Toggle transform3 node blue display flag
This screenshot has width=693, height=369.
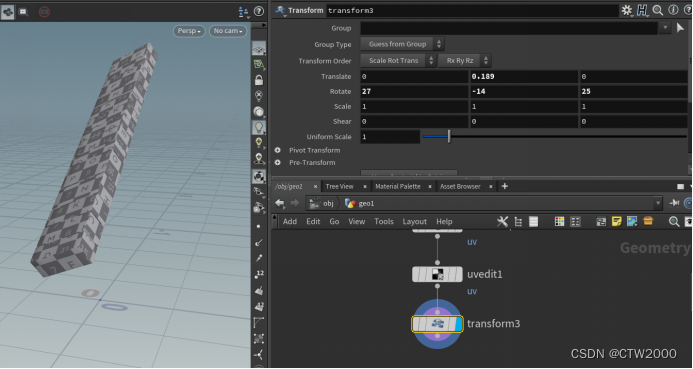pos(458,324)
